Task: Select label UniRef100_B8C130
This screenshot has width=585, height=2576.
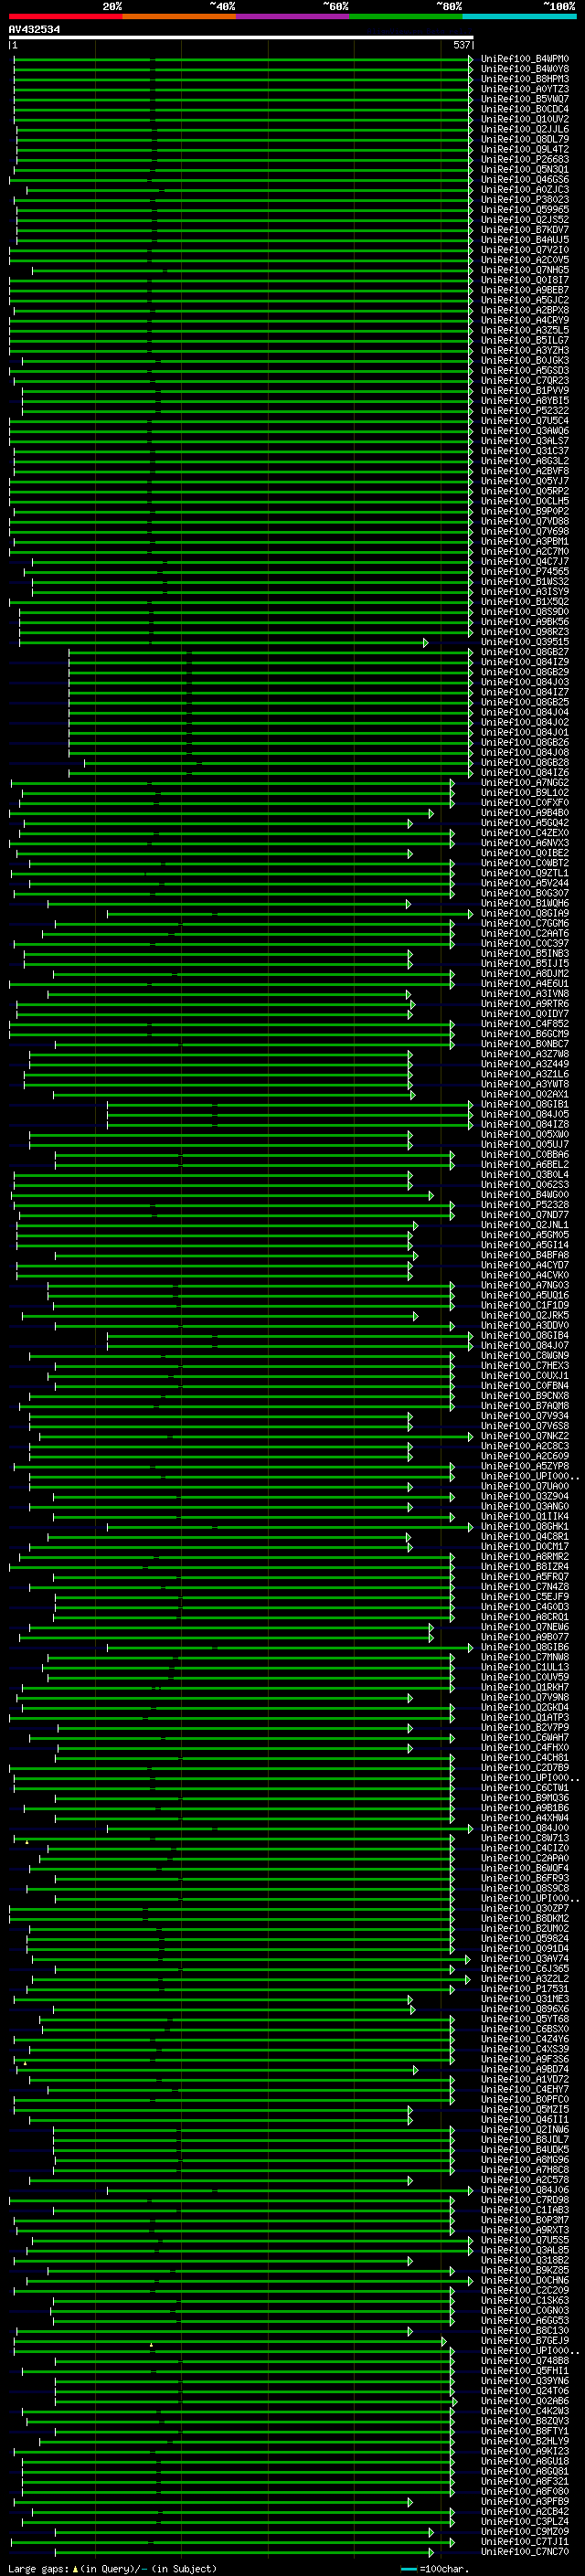Action: coord(524,2330)
